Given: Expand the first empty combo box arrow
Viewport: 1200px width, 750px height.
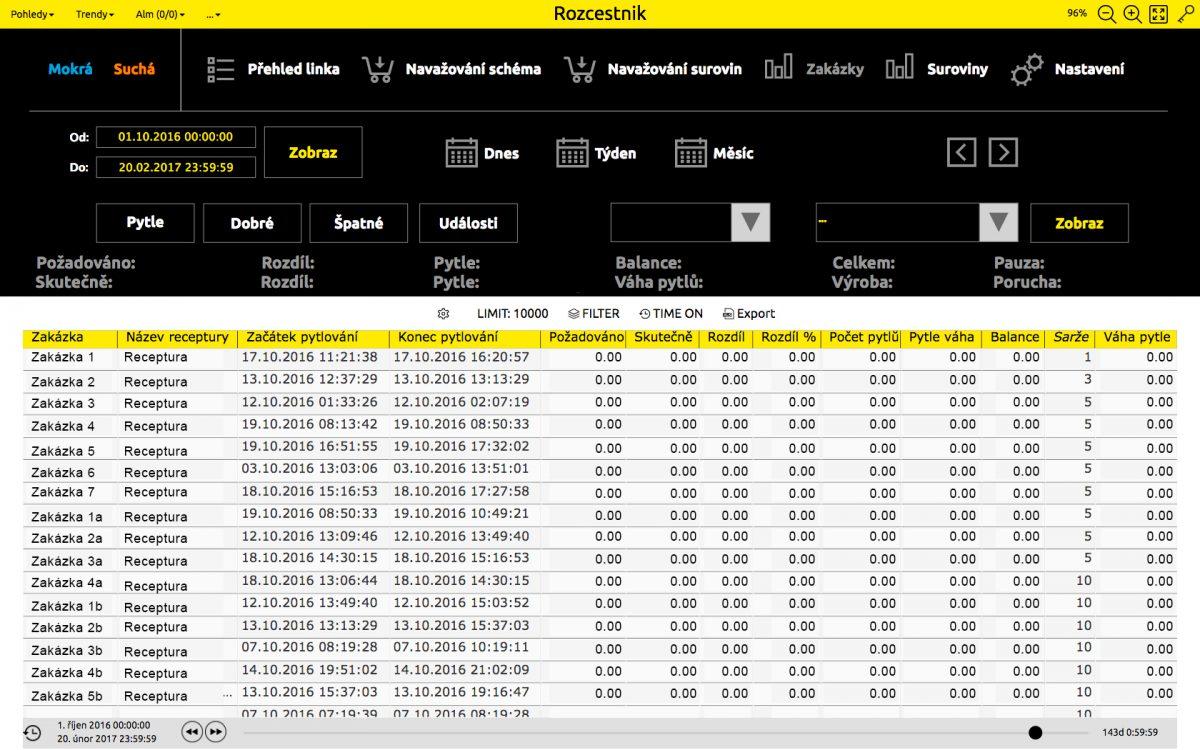Looking at the screenshot, I should point(751,222).
